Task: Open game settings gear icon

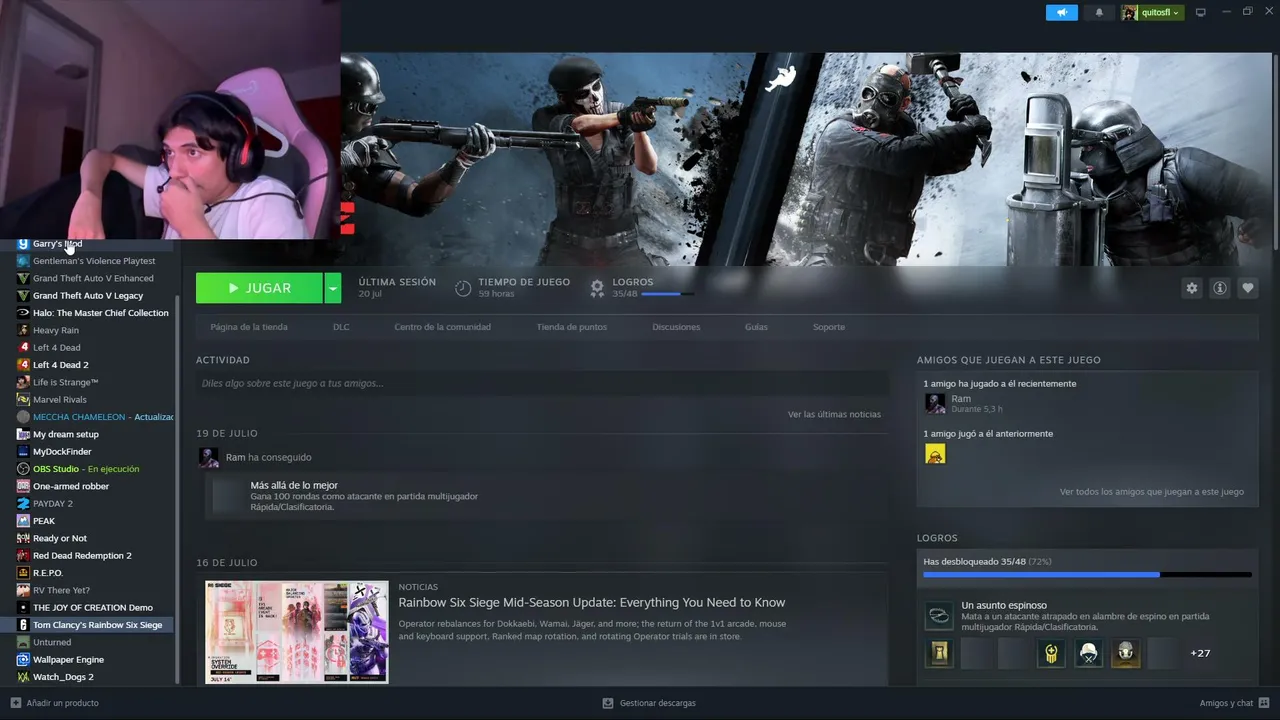Action: (1192, 288)
